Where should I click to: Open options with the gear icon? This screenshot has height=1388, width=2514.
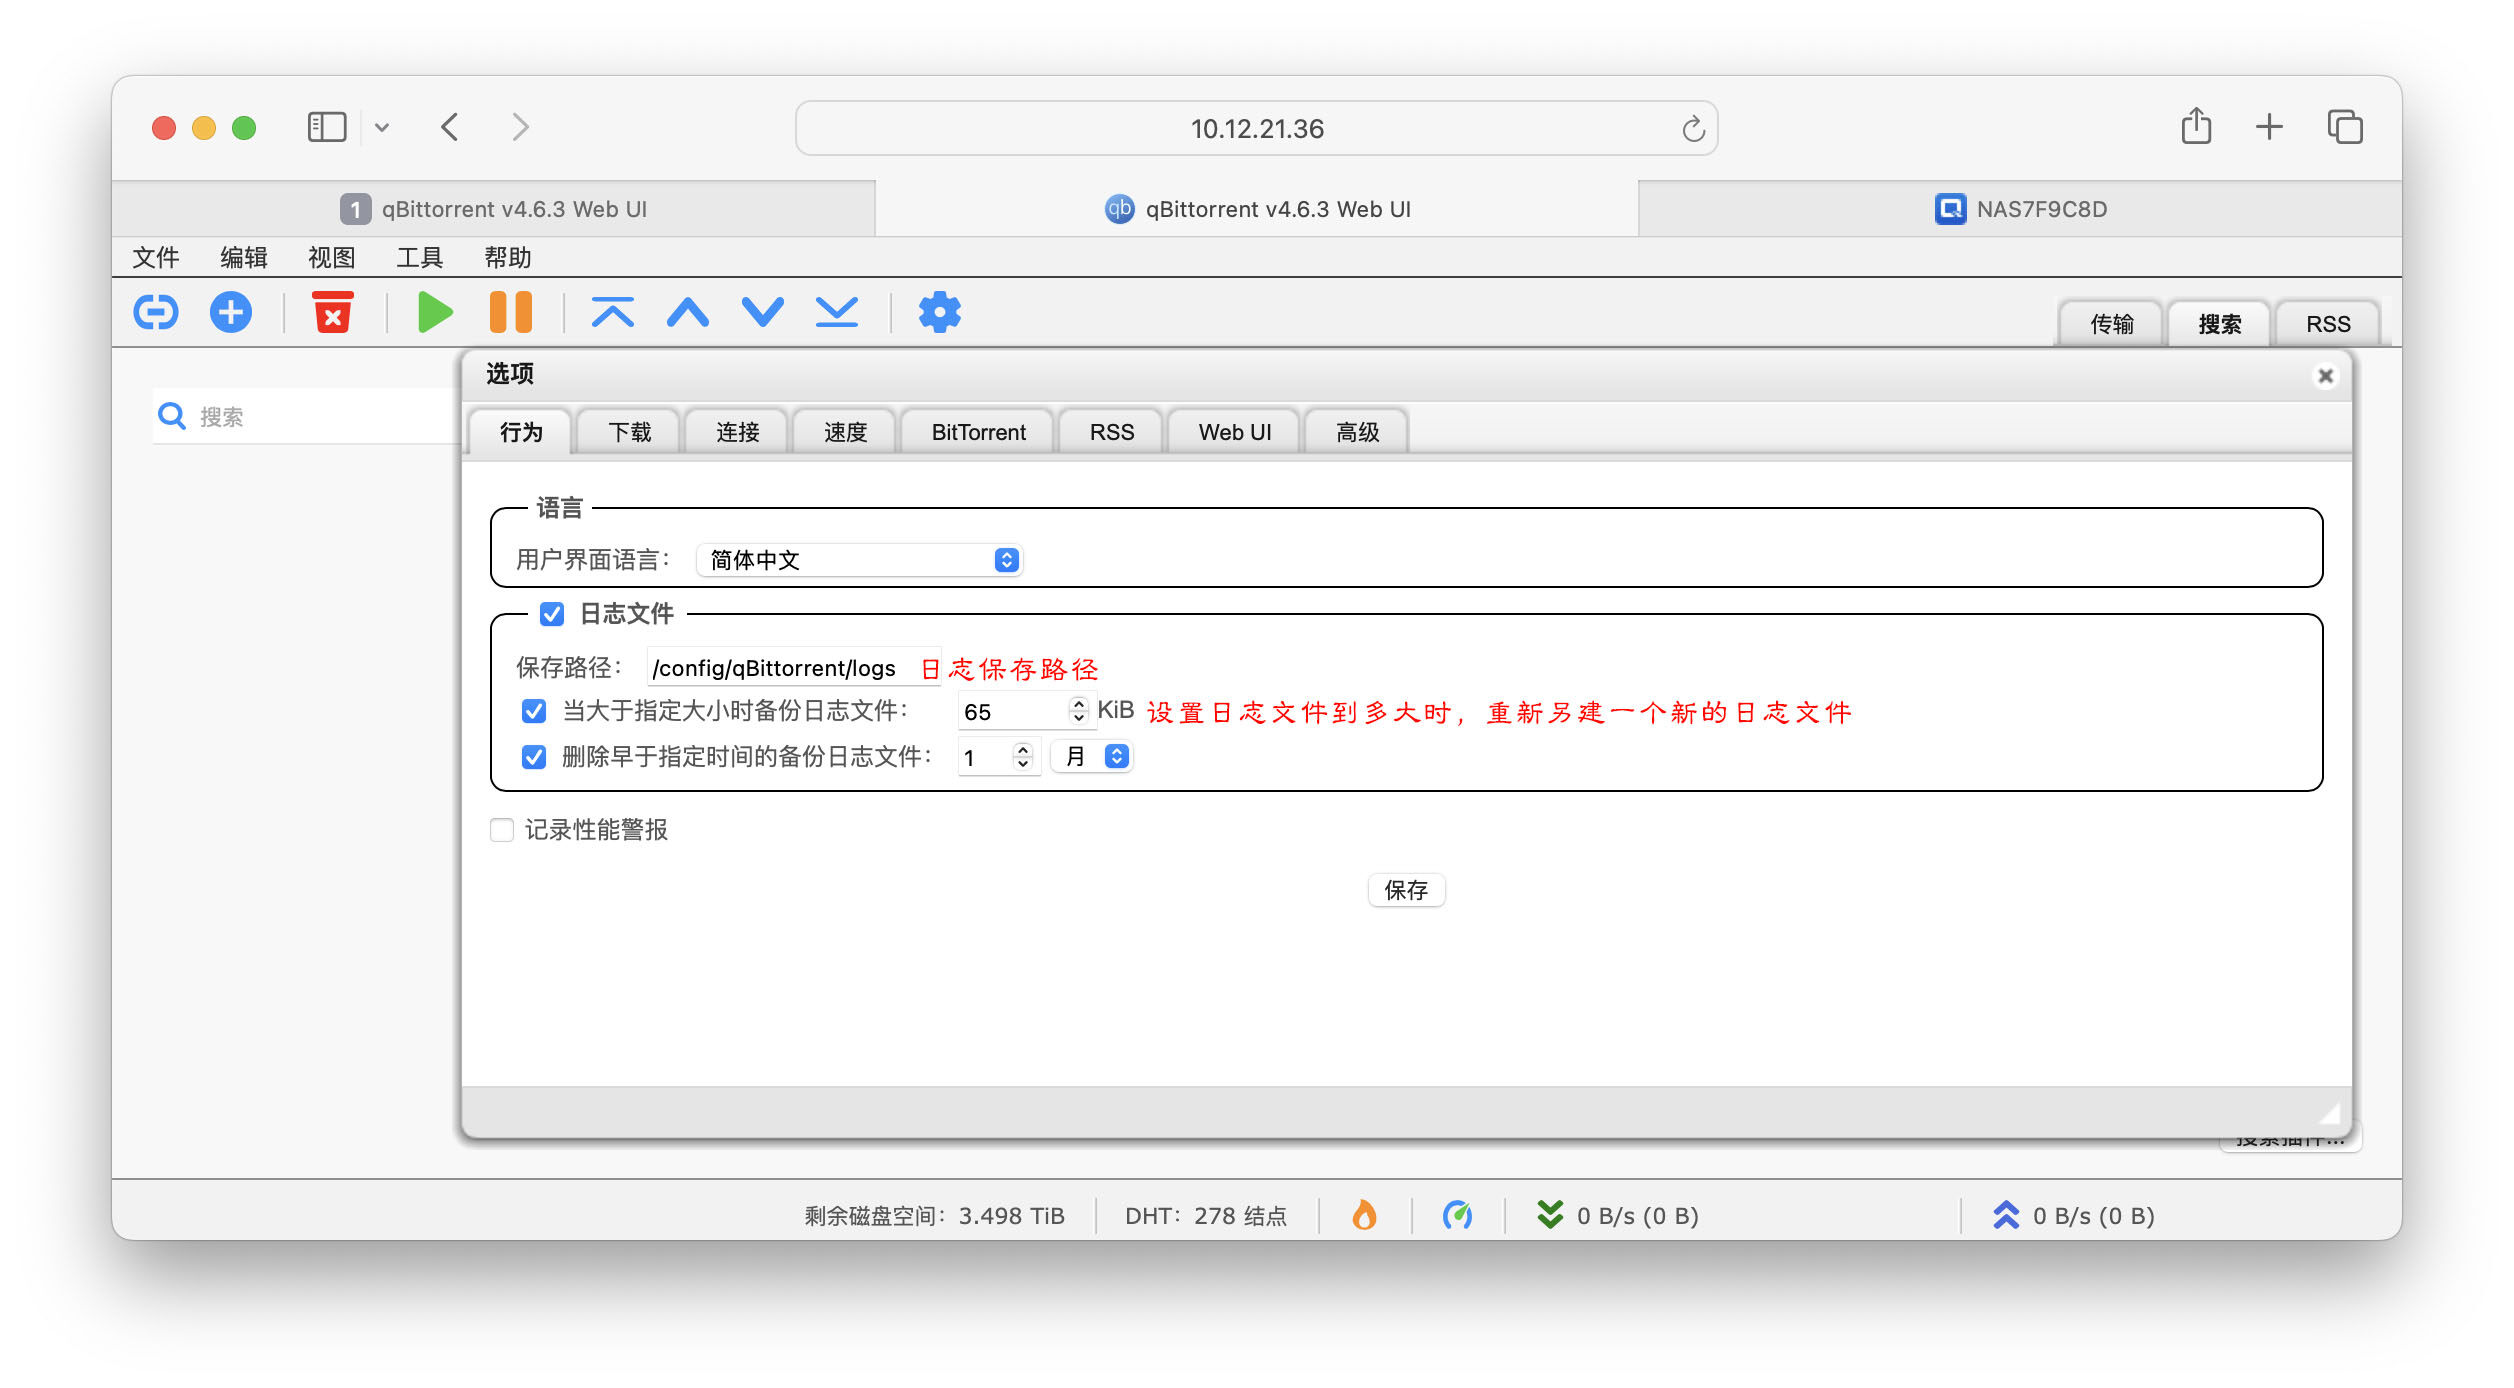[x=940, y=313]
